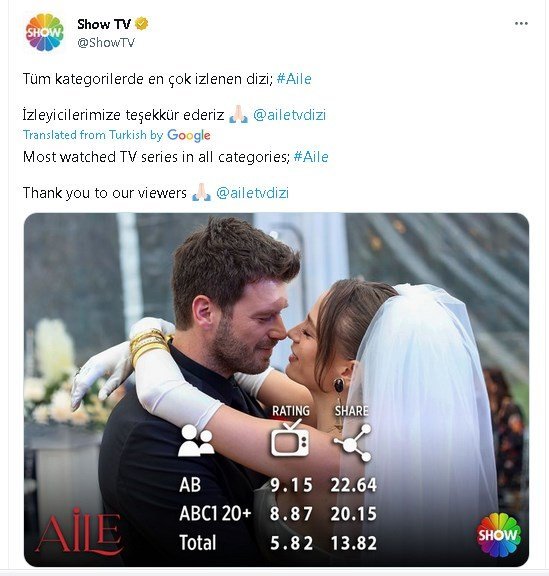This screenshot has width=549, height=576.
Task: Click Translated from Turkish by Google
Action: [x=116, y=135]
